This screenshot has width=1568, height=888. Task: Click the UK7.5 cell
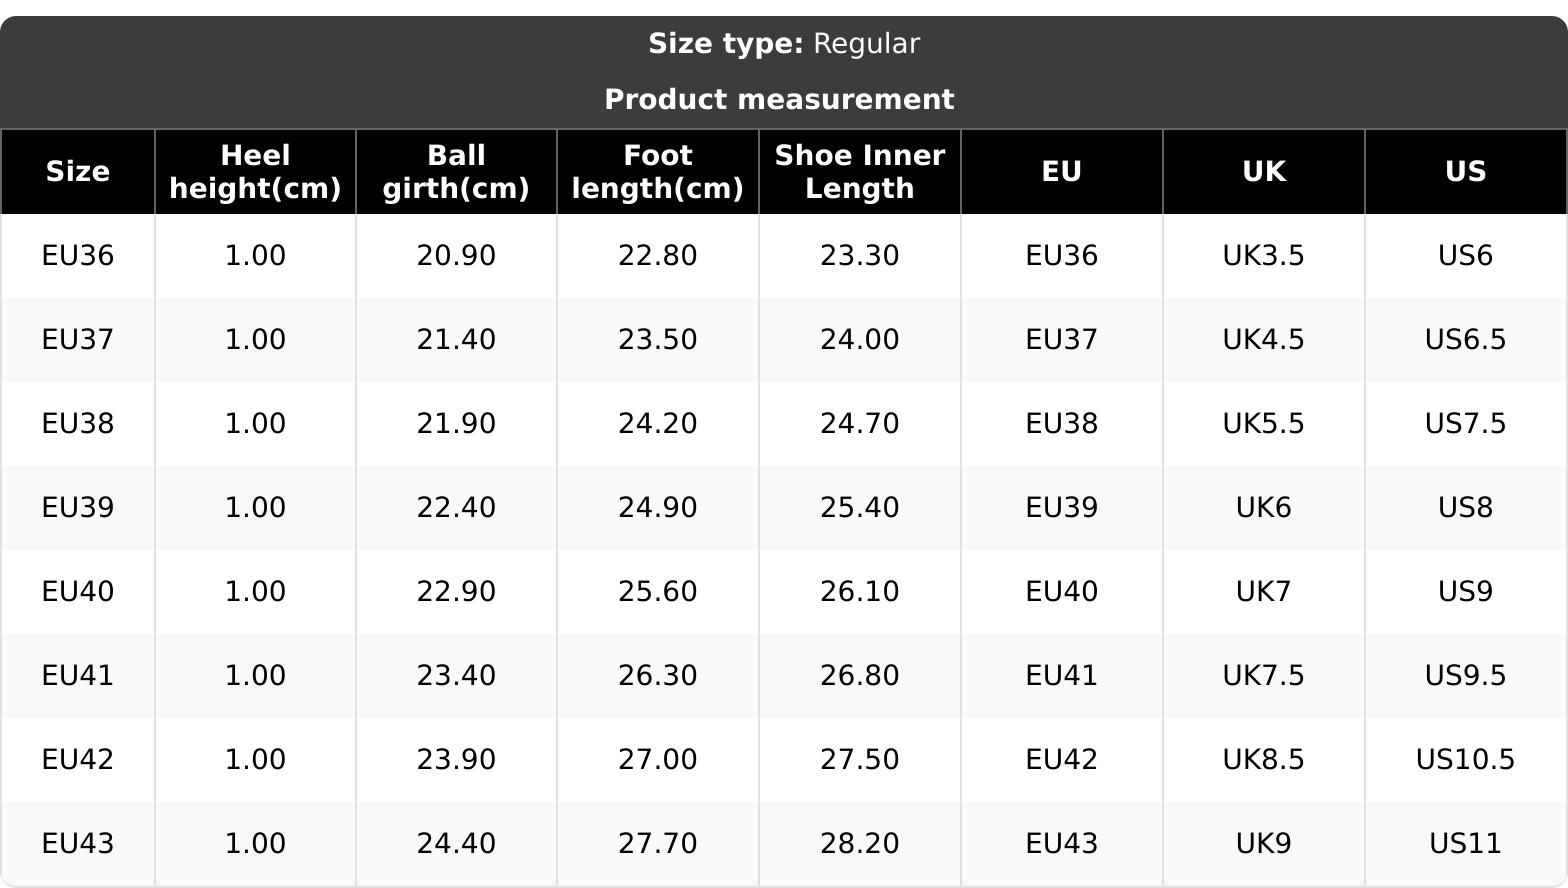coord(1263,676)
